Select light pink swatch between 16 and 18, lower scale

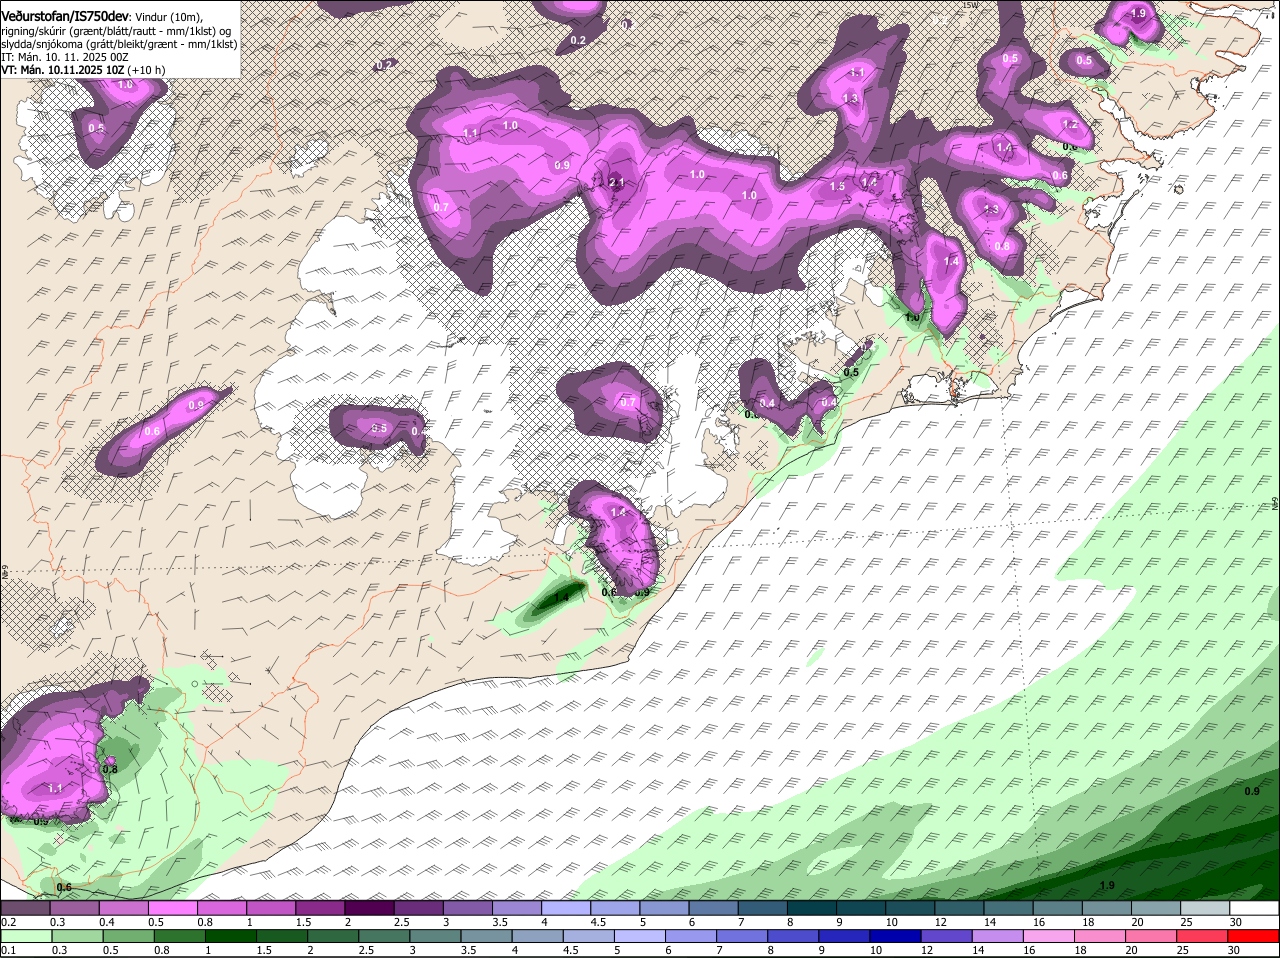coord(1051,936)
